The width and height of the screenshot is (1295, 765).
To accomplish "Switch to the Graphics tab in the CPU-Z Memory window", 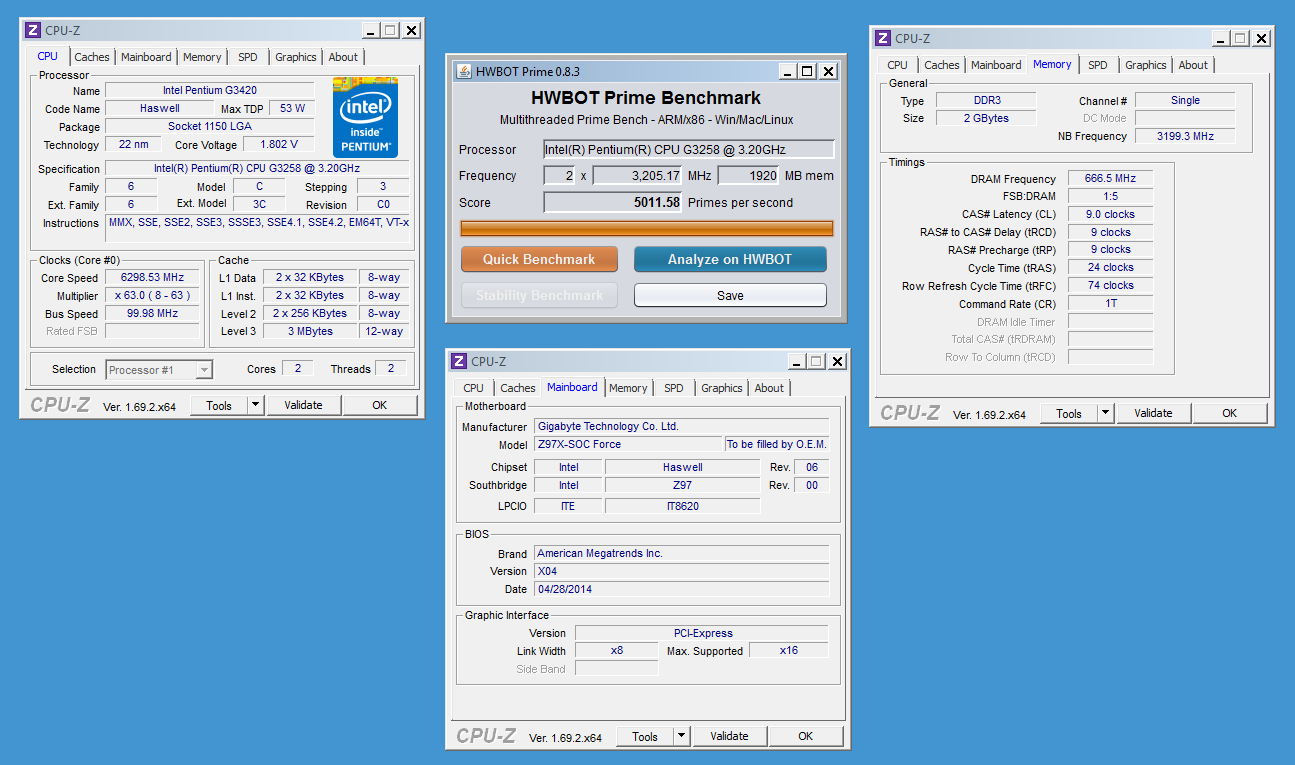I will [x=1146, y=65].
